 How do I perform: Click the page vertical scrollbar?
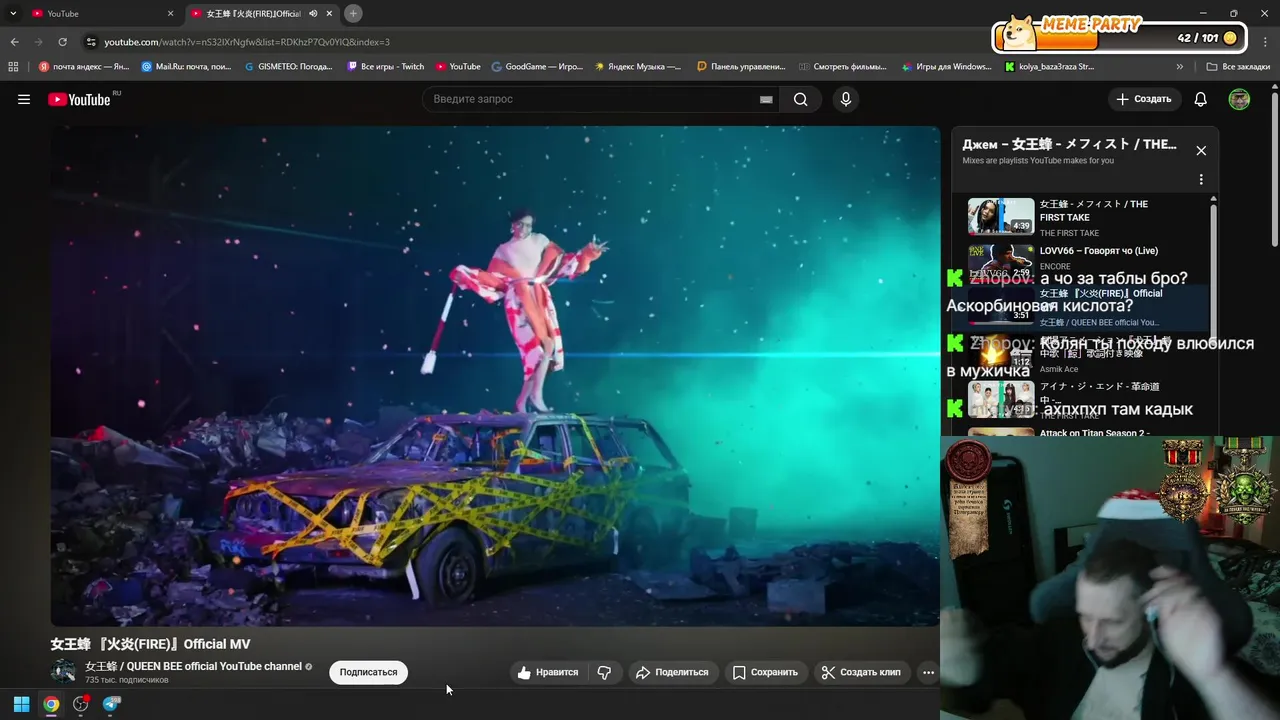tap(1274, 170)
